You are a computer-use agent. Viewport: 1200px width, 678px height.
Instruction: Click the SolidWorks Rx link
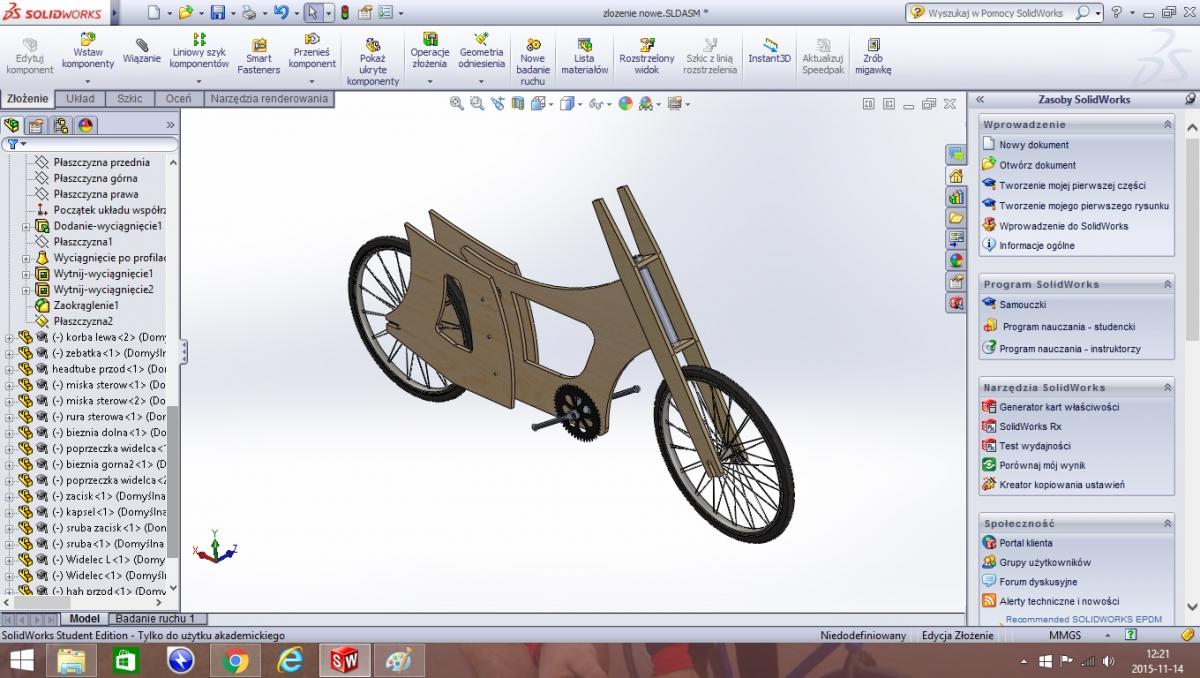tap(1030, 426)
